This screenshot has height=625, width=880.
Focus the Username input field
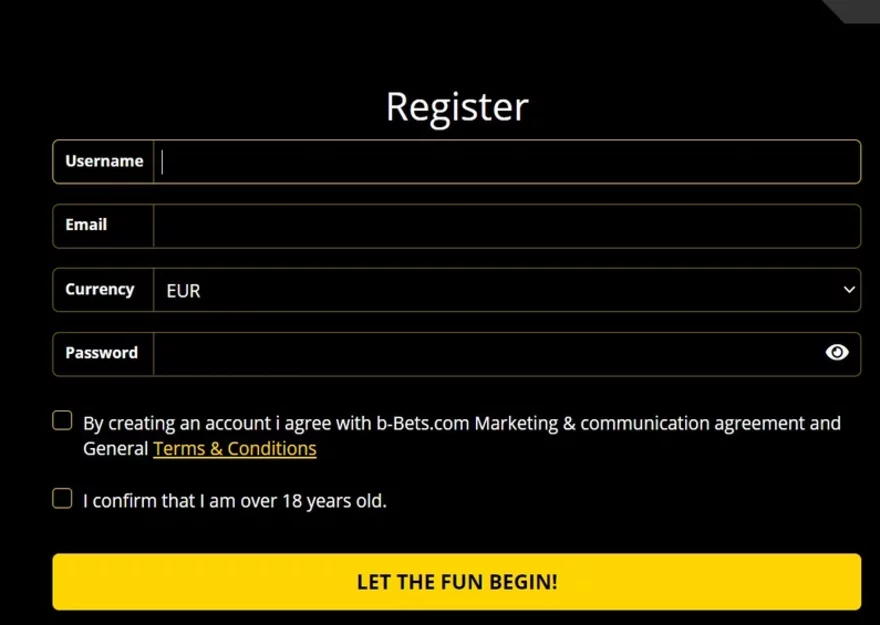coord(507,162)
